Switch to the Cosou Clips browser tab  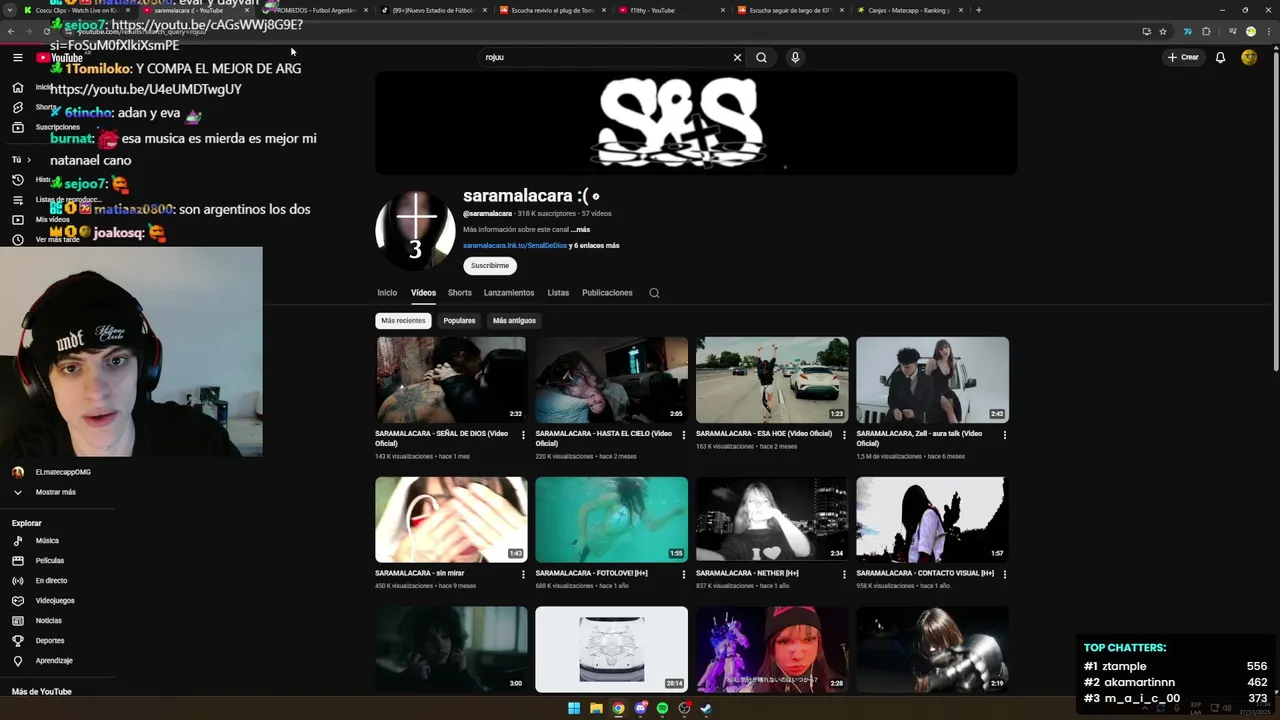click(x=75, y=10)
